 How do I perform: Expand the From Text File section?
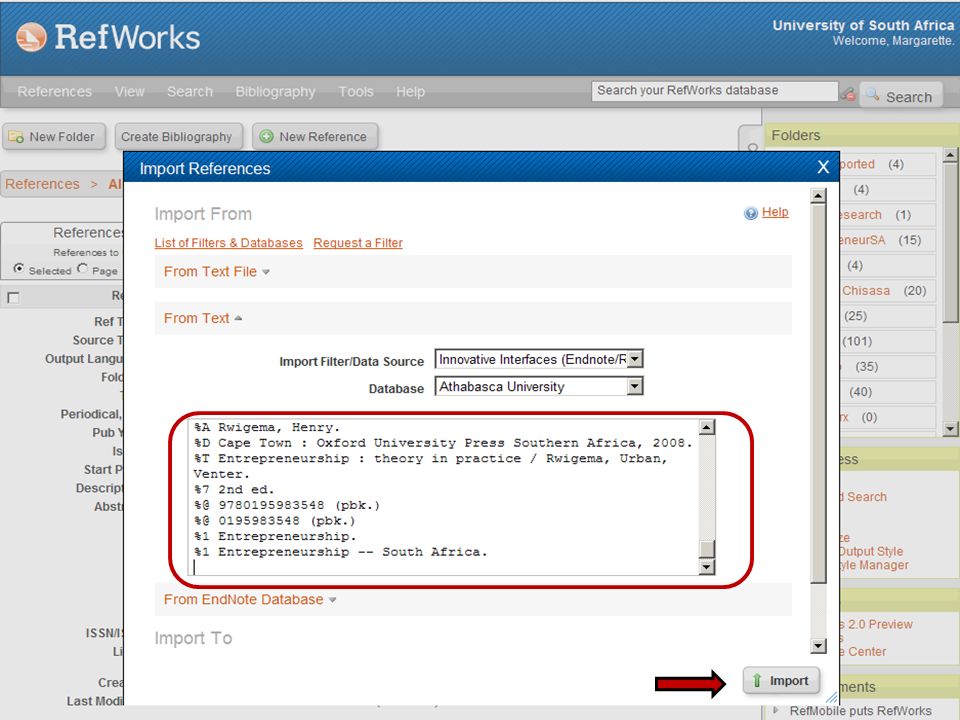point(216,271)
